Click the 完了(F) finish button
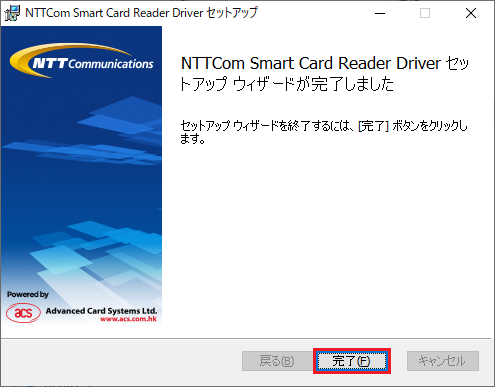 tap(352, 361)
